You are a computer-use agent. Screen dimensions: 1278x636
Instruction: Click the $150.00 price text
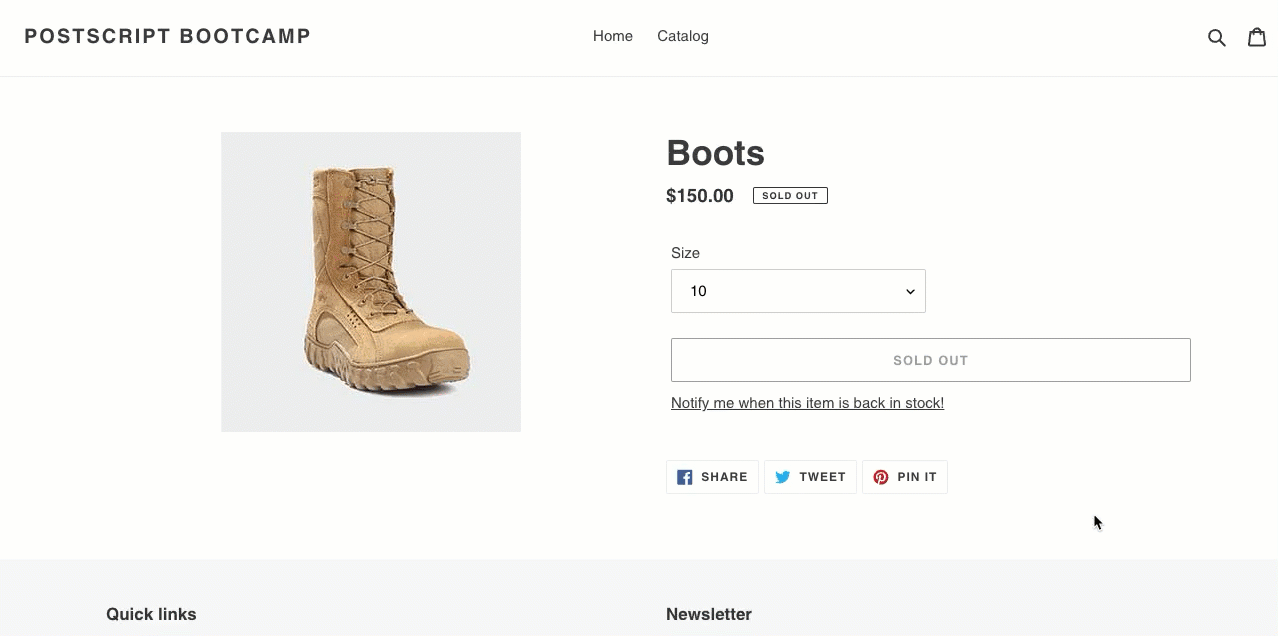click(700, 196)
